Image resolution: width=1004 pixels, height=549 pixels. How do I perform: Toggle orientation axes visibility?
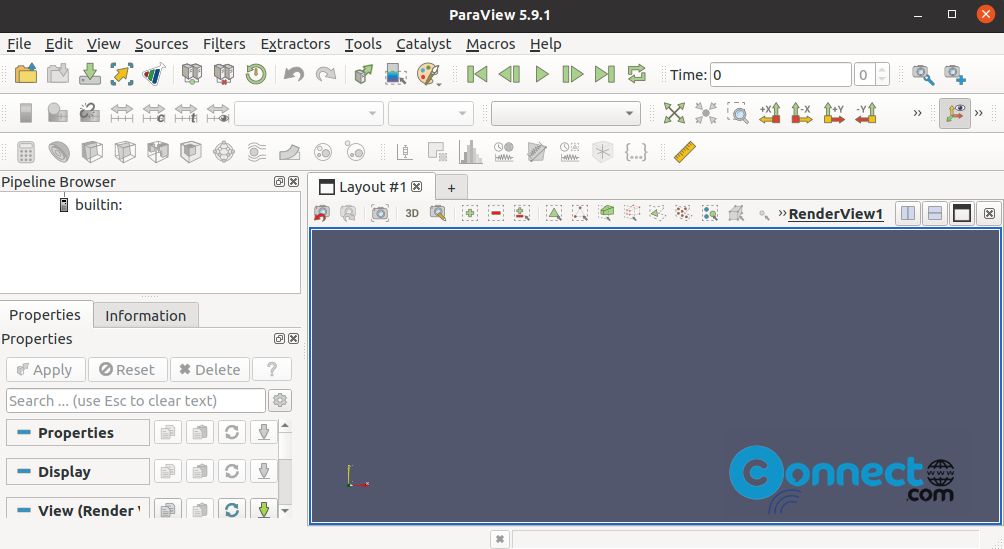(x=955, y=113)
